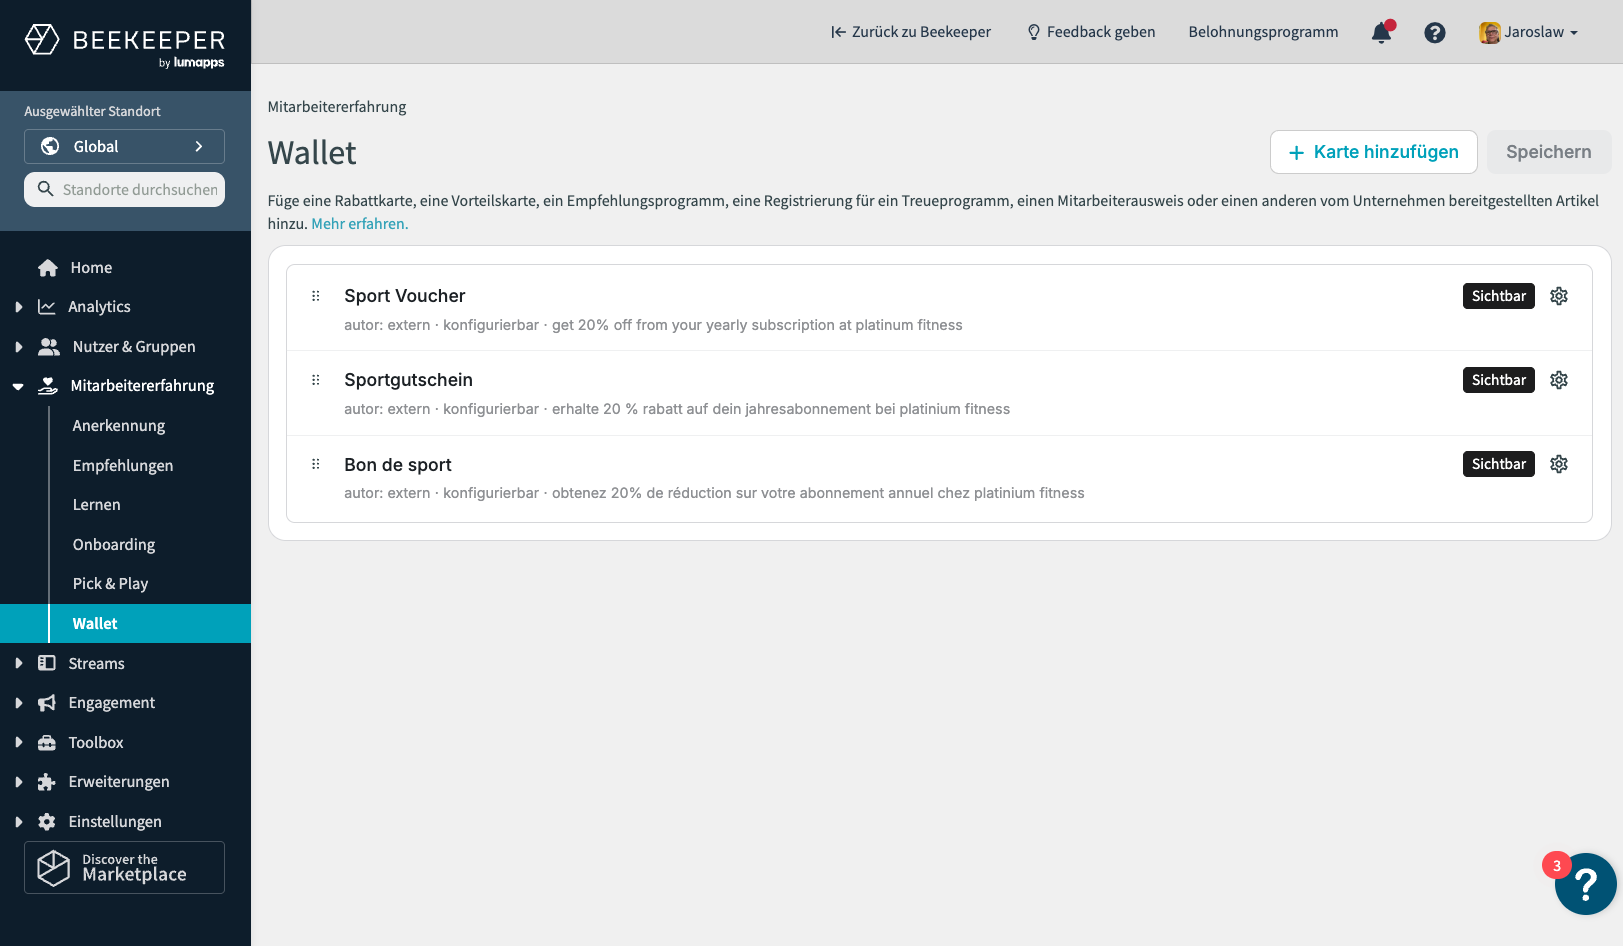This screenshot has width=1623, height=946.
Task: Open Belohnungsprogramm link
Action: point(1263,32)
